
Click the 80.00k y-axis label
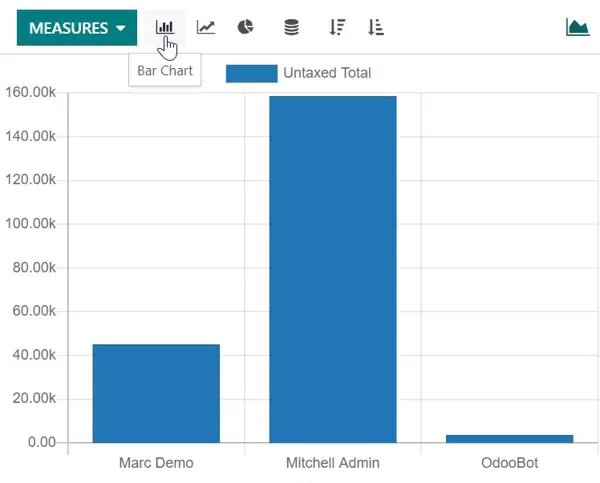[x=34, y=267]
